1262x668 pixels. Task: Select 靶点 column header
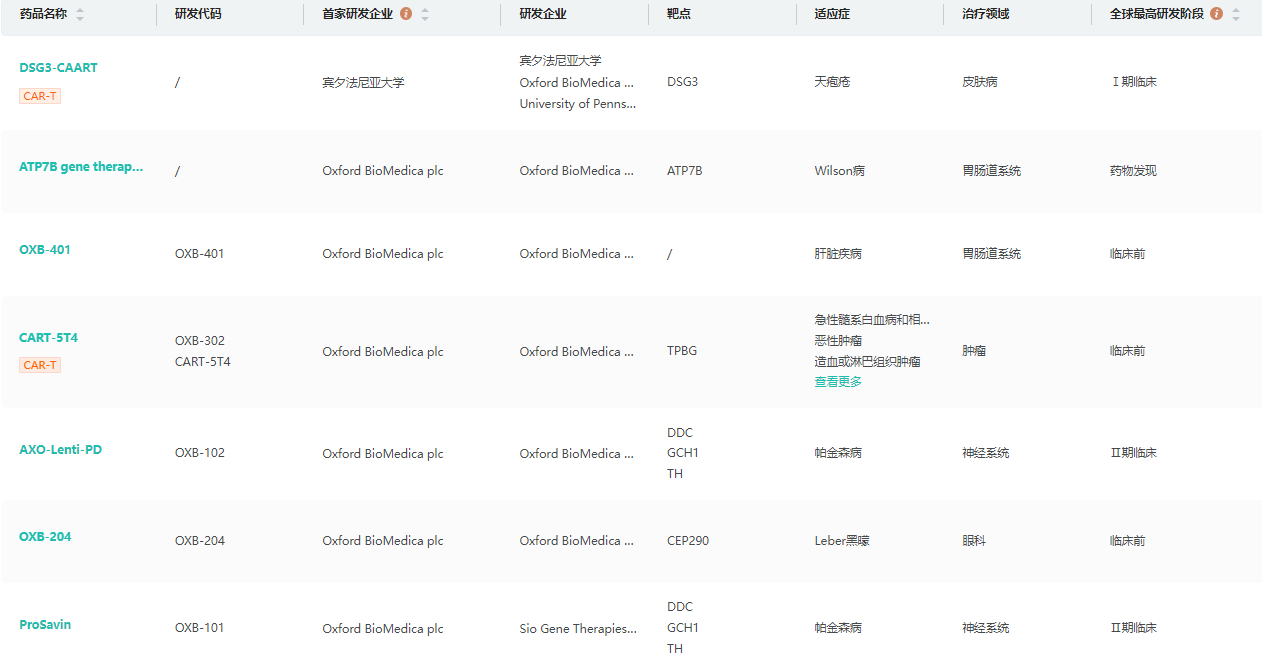pos(679,14)
